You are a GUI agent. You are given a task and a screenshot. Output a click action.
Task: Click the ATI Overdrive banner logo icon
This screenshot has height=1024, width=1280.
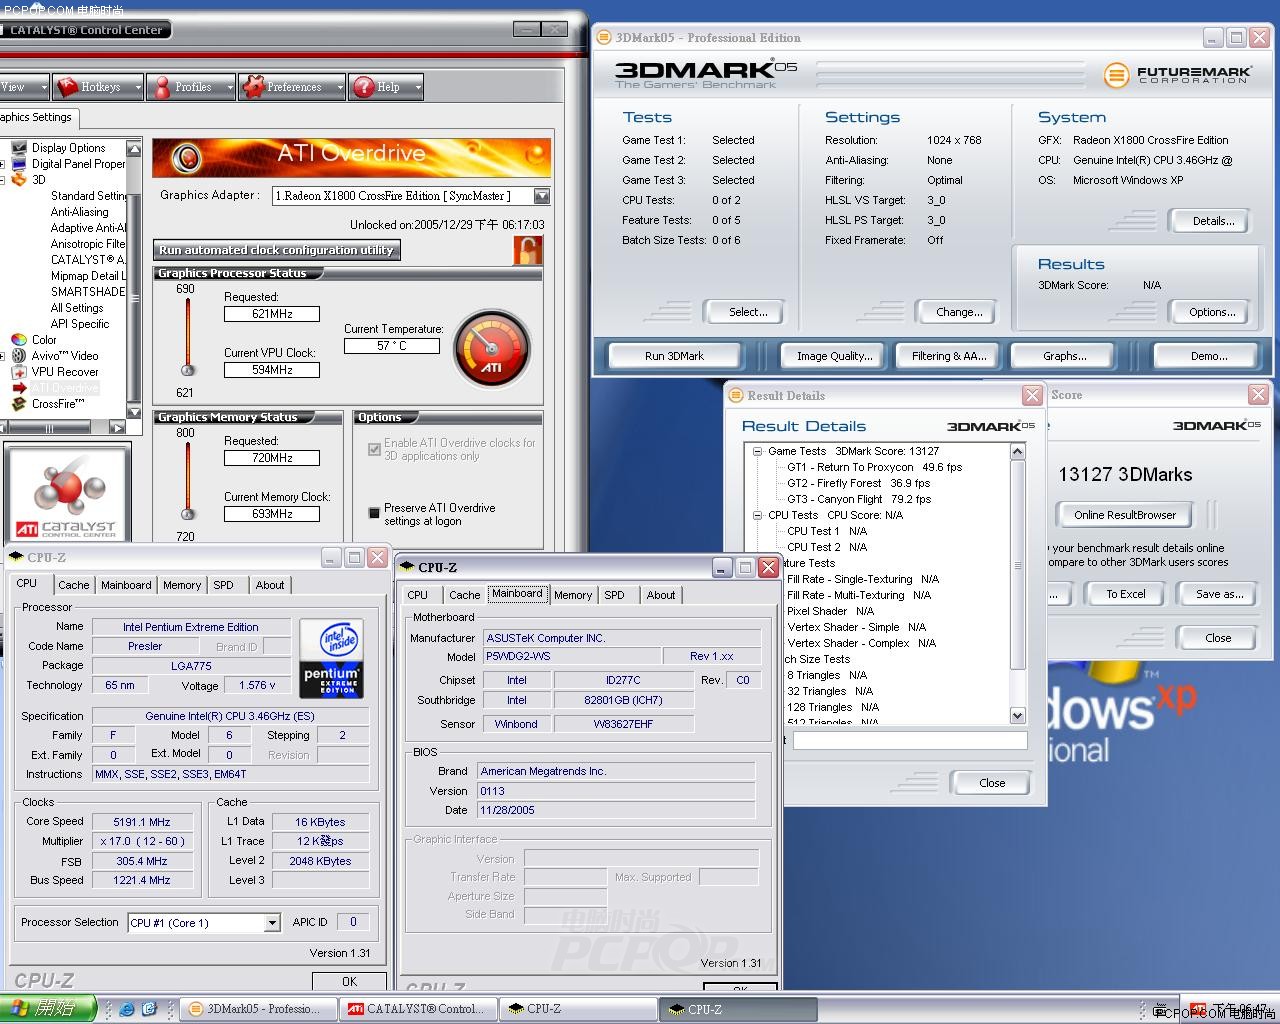tap(186, 157)
